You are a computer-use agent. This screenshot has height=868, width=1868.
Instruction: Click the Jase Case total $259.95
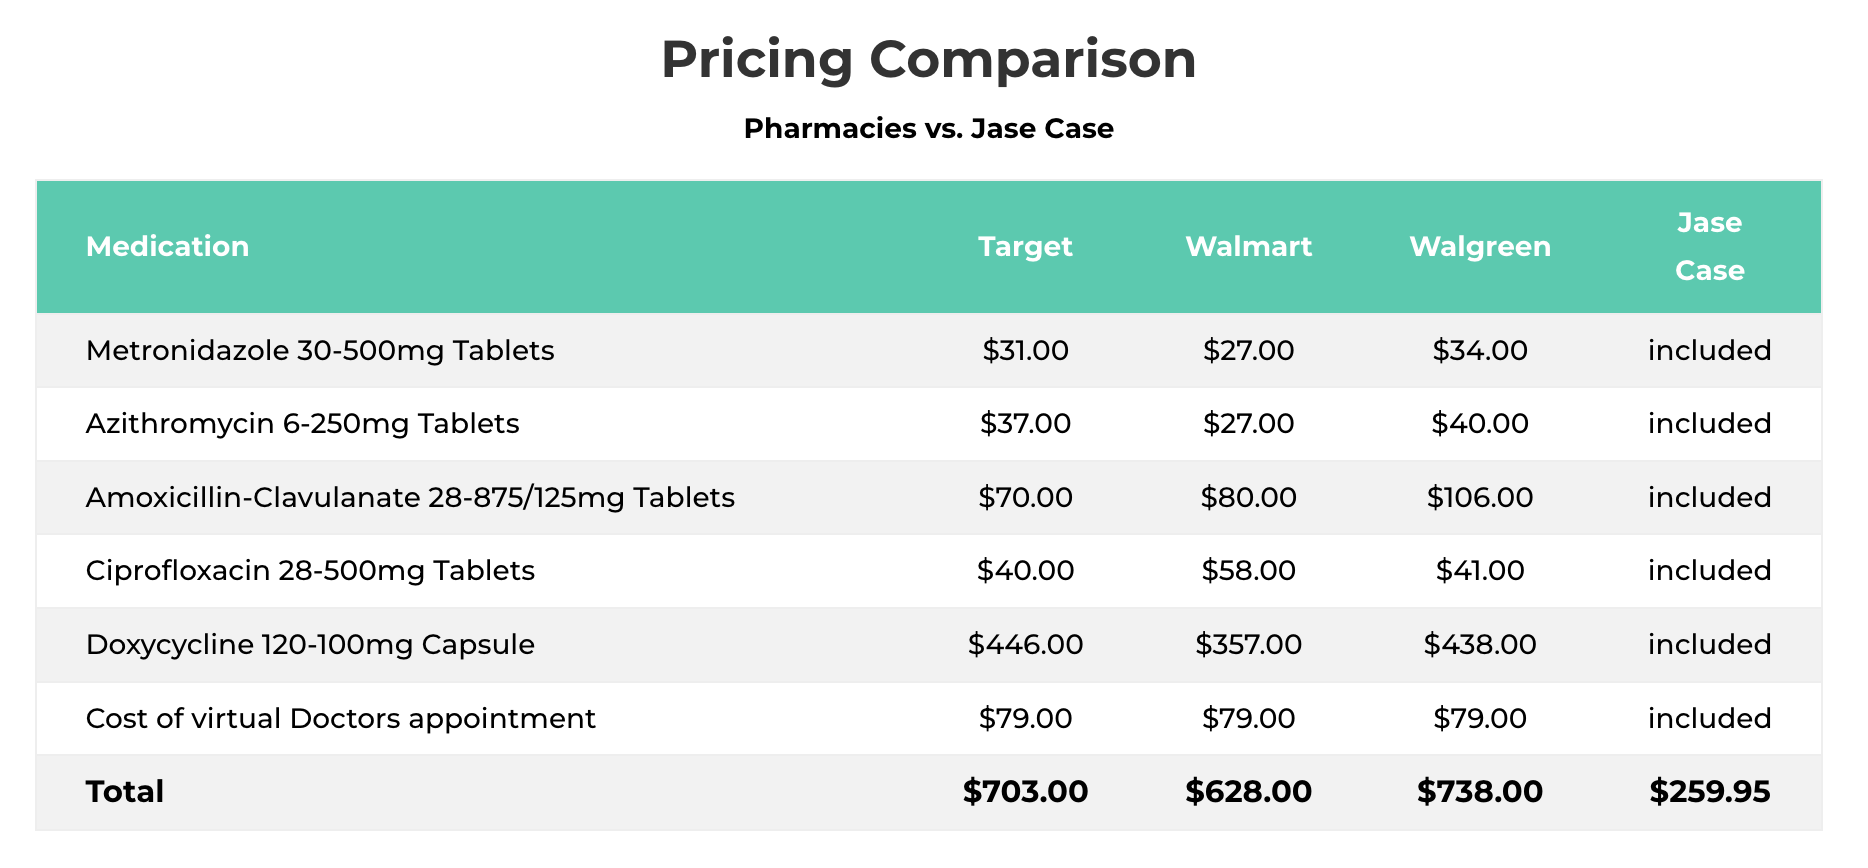pyautogui.click(x=1709, y=792)
